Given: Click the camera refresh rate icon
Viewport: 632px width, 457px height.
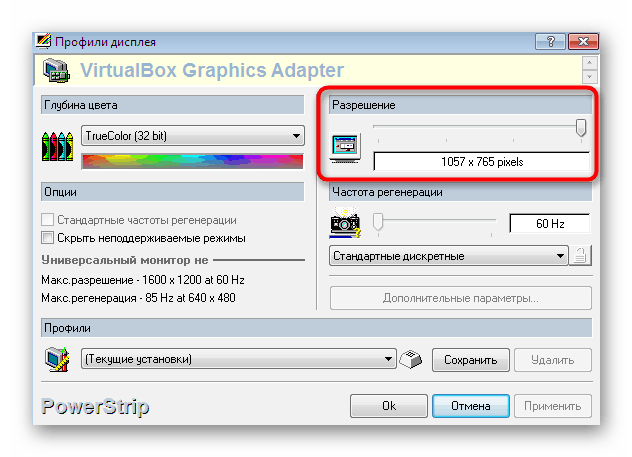Looking at the screenshot, I should [x=345, y=222].
